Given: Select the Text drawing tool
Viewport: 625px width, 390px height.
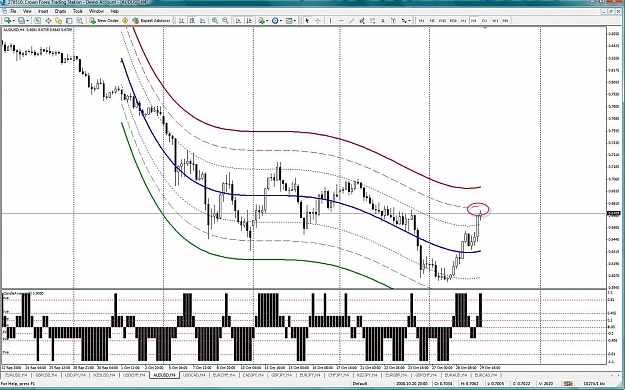Looking at the screenshot, I should pos(383,20).
